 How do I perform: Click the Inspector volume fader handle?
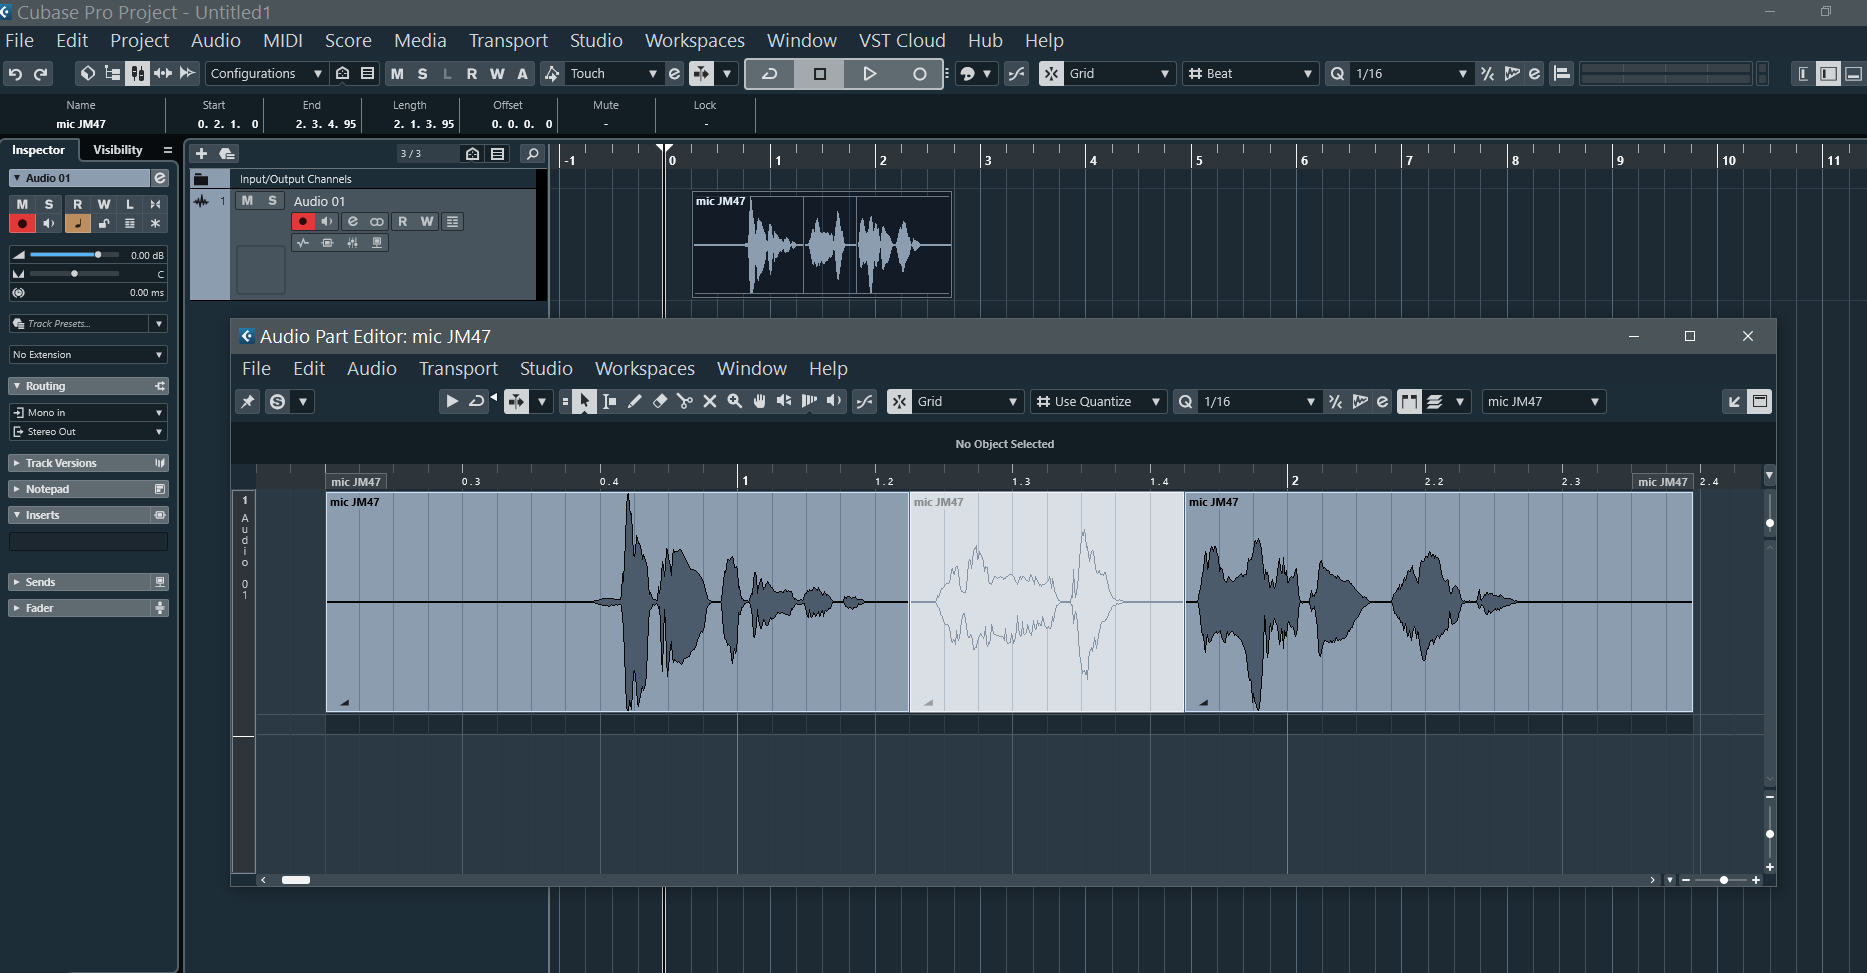[97, 255]
